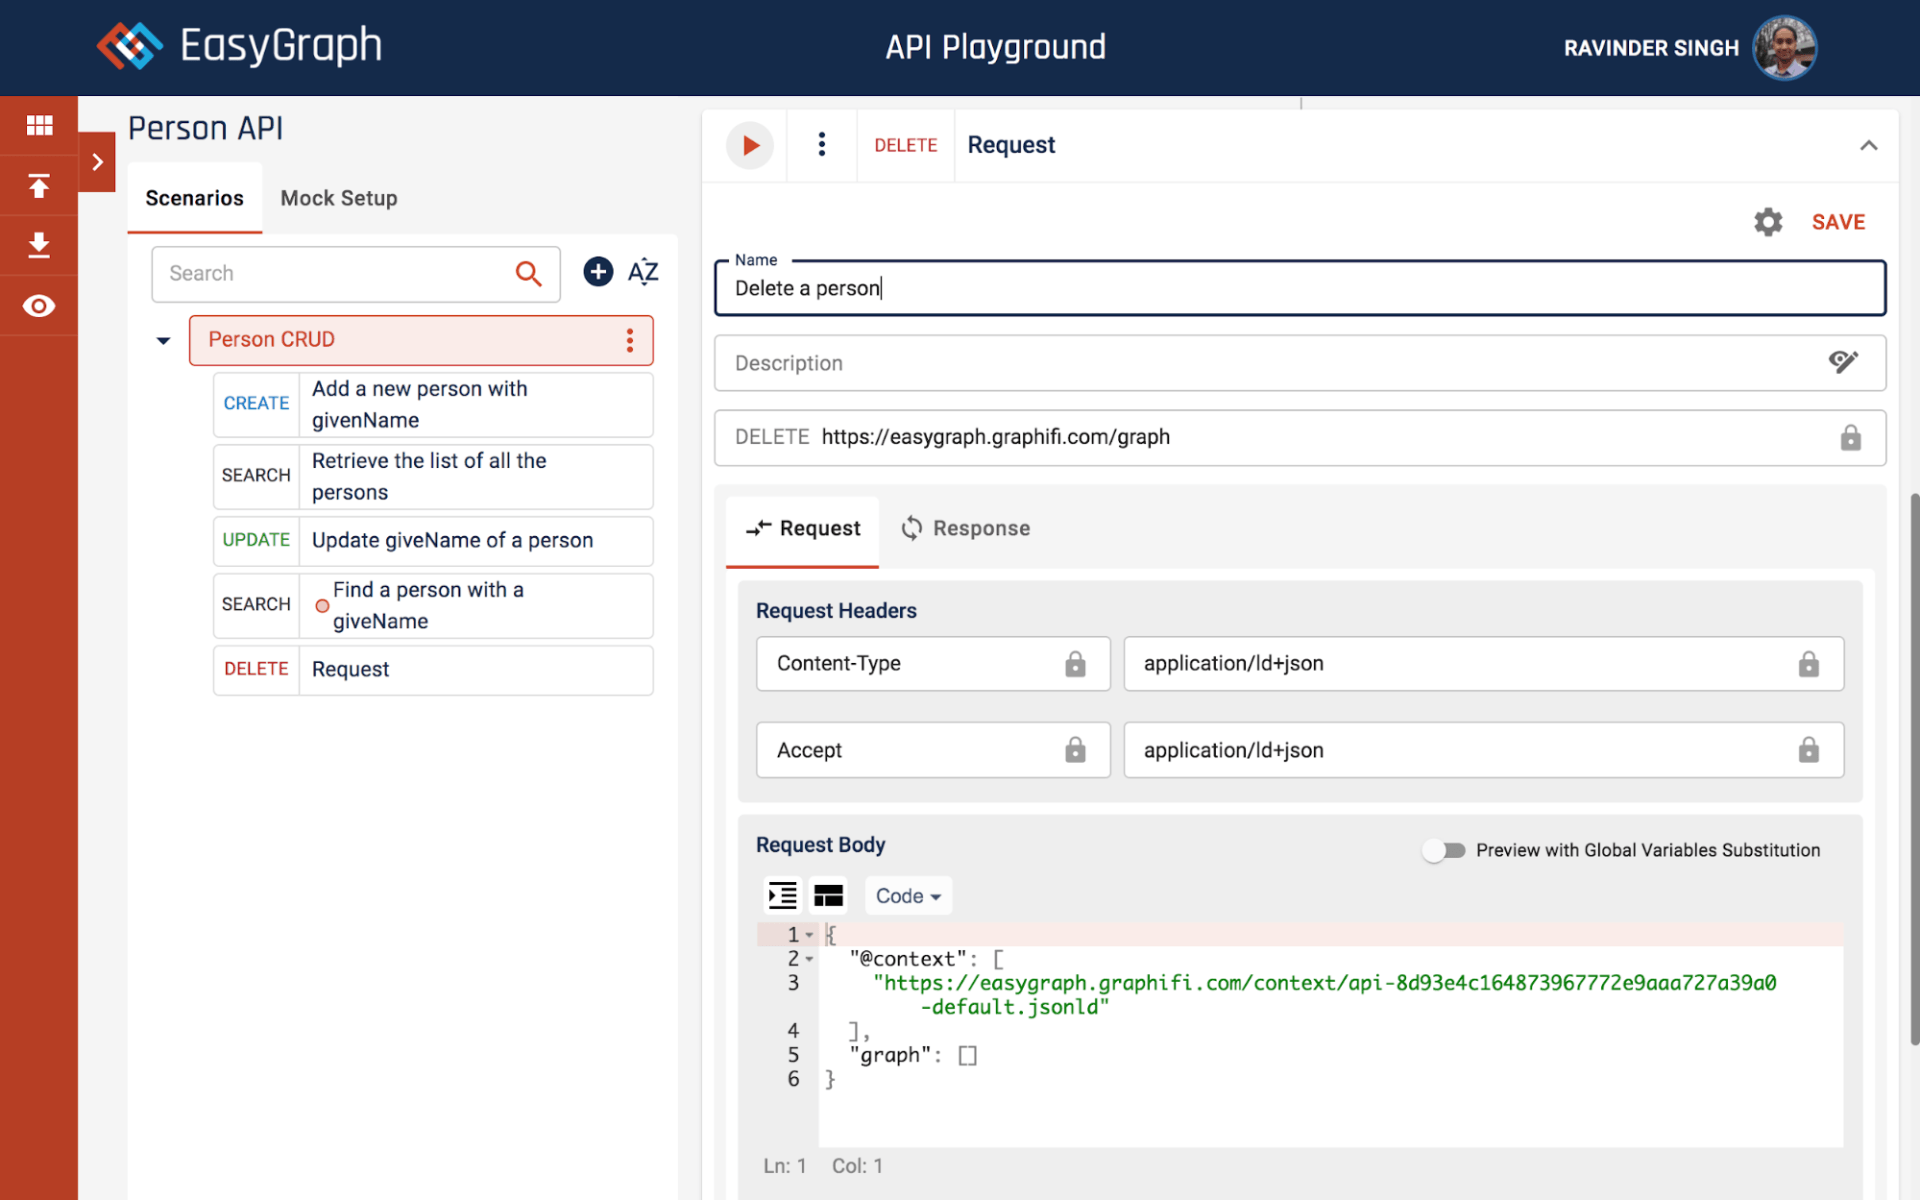Switch to the Mock Setup tab

pyautogui.click(x=338, y=198)
